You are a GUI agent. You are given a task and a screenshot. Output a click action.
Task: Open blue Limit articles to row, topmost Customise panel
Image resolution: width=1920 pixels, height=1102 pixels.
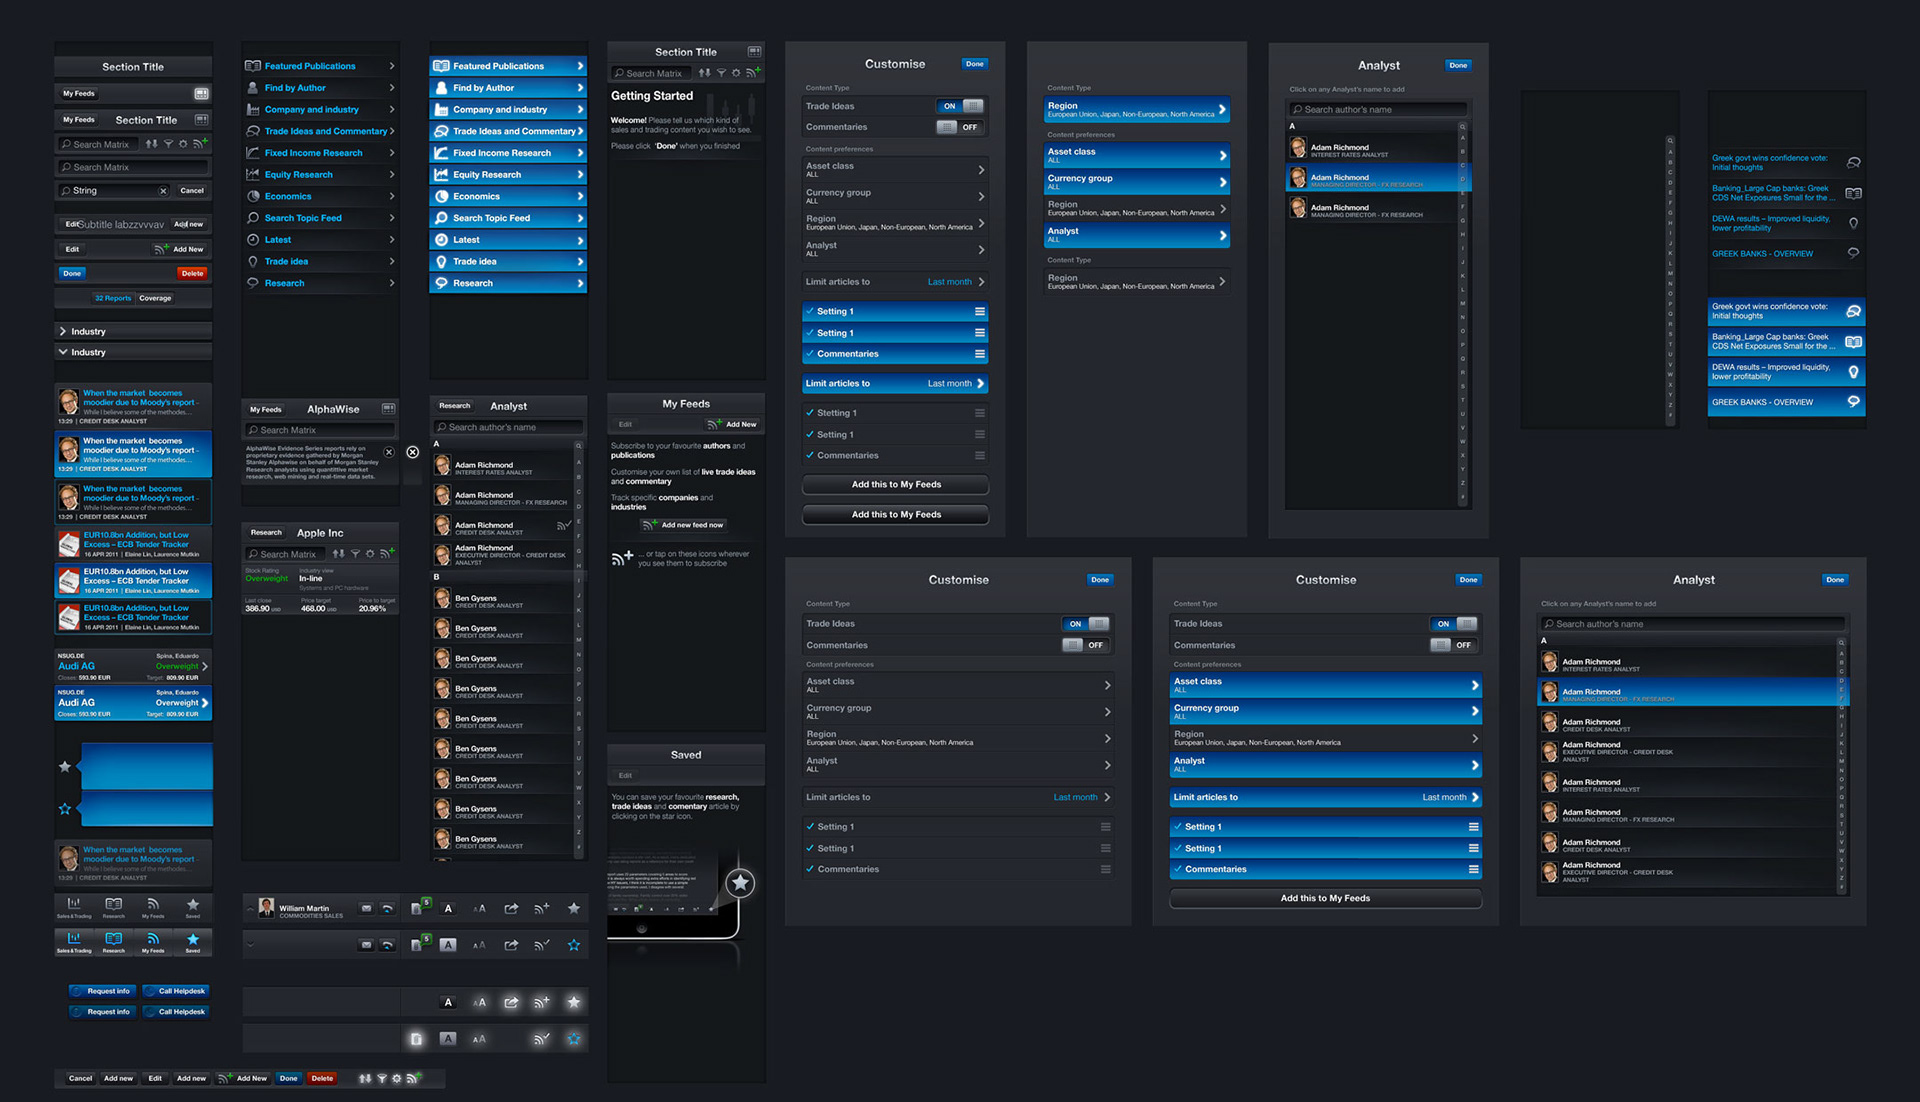click(895, 384)
